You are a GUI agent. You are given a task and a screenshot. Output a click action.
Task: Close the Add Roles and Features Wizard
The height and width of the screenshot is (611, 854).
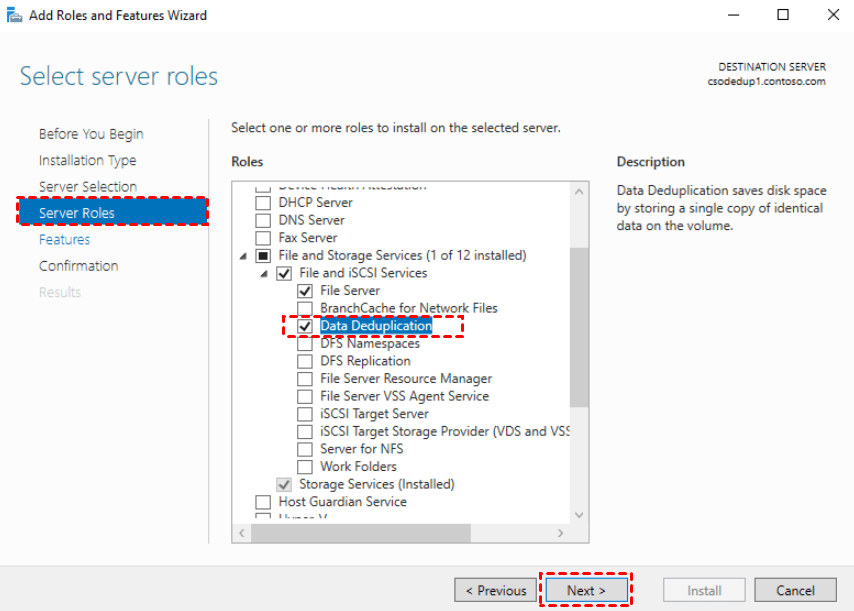[833, 15]
